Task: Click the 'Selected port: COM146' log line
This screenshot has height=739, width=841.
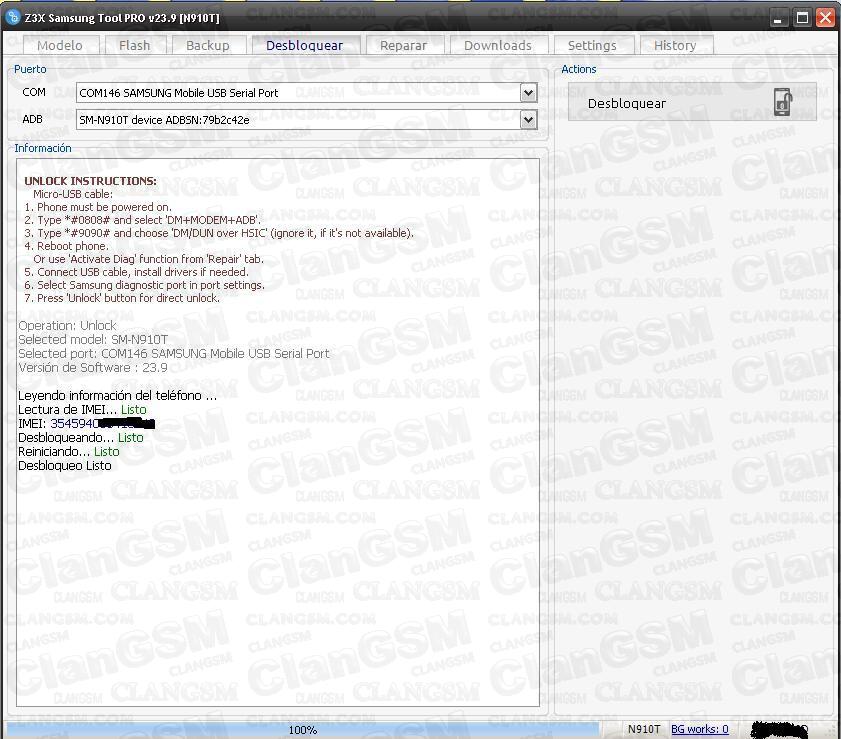Action: 174,353
